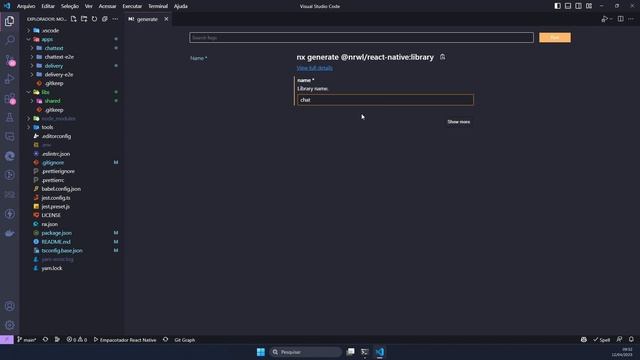Open the Testing flask icon
This screenshot has width=640, height=360.
tap(10, 118)
